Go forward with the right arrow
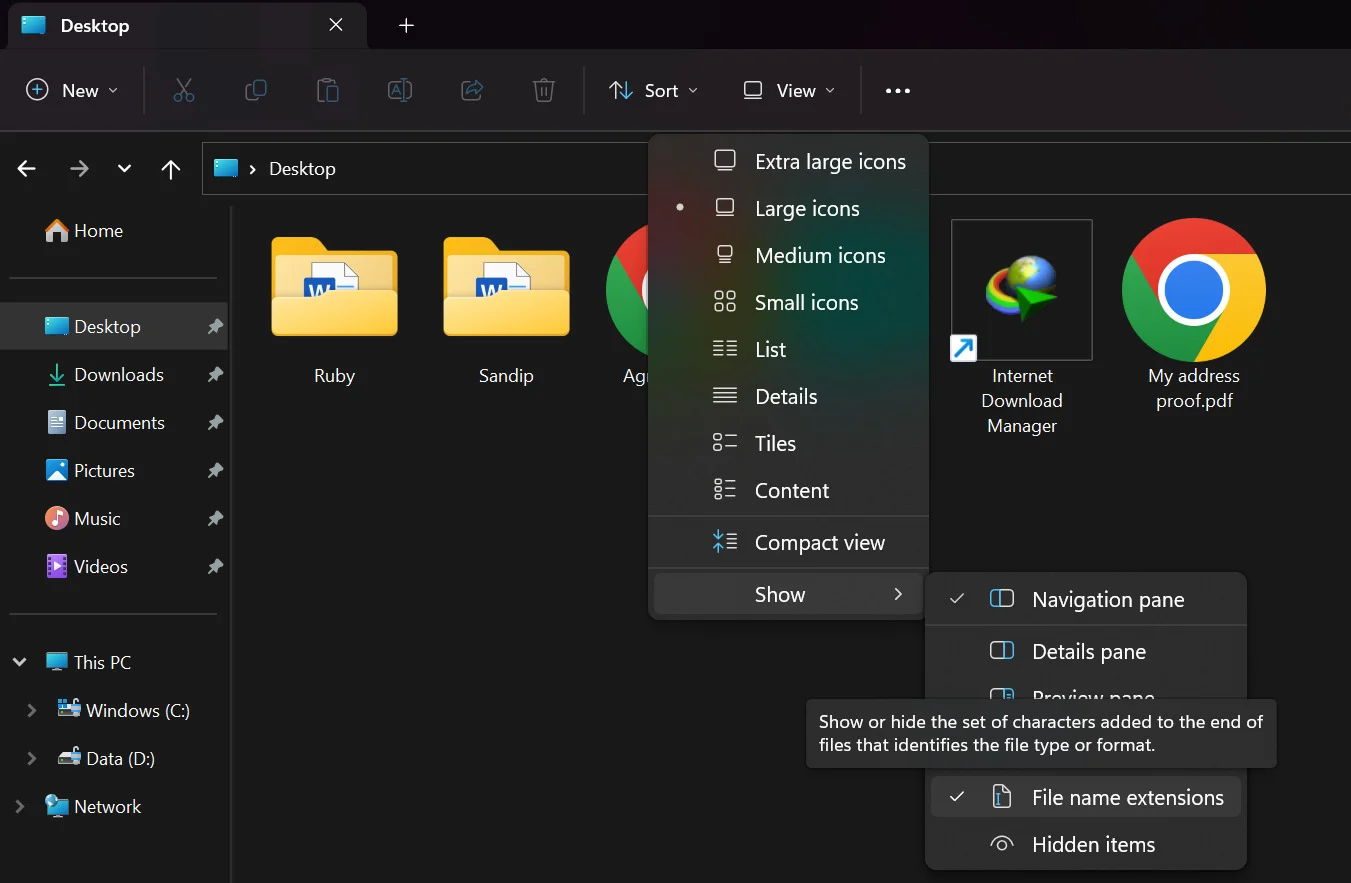Viewport: 1351px width, 883px height. tap(79, 169)
